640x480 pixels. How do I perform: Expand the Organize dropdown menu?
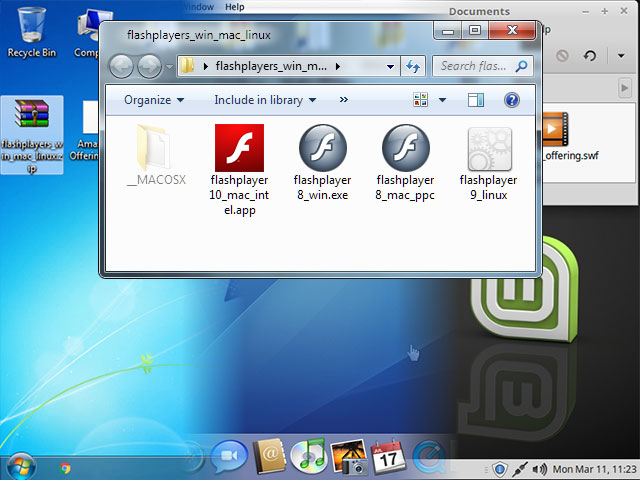pyautogui.click(x=154, y=100)
